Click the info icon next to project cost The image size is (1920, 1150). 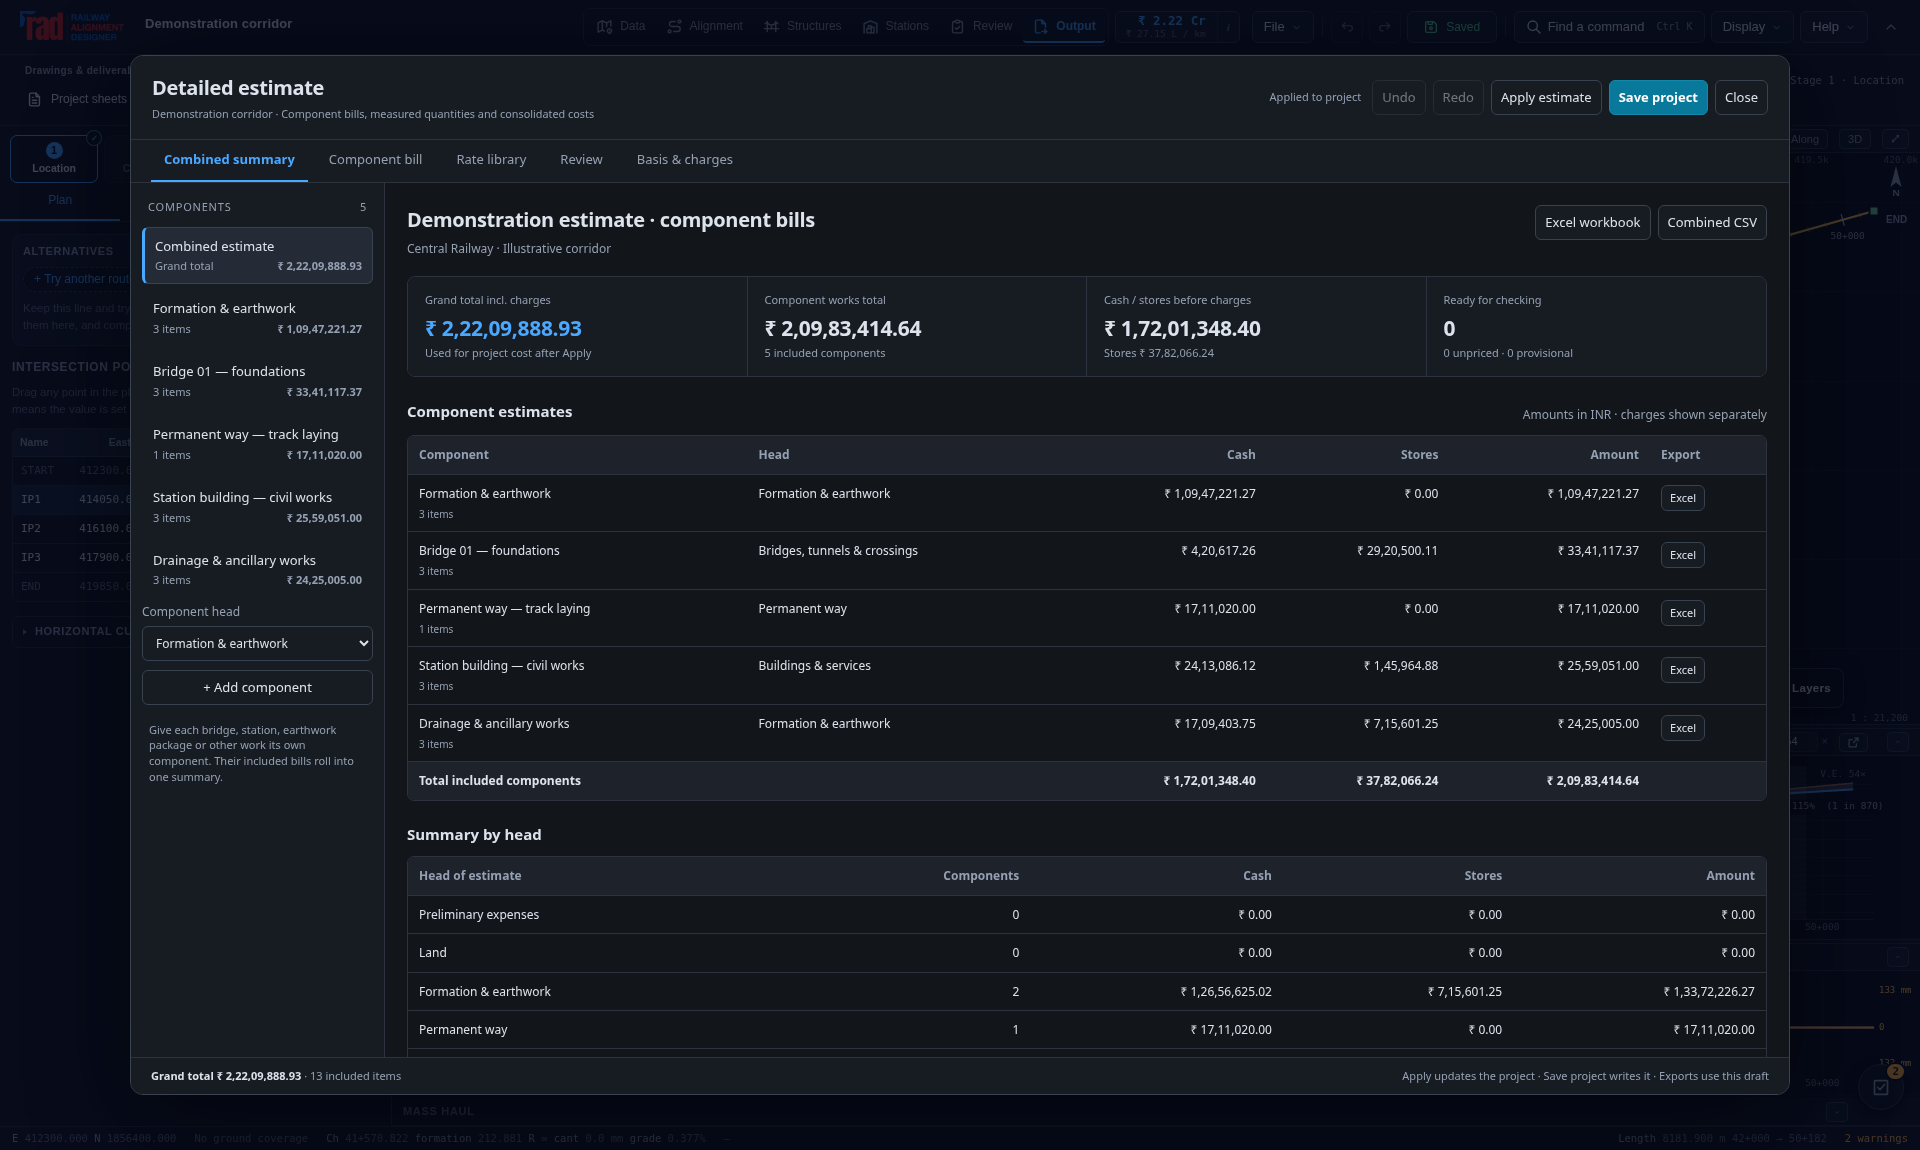[1227, 27]
